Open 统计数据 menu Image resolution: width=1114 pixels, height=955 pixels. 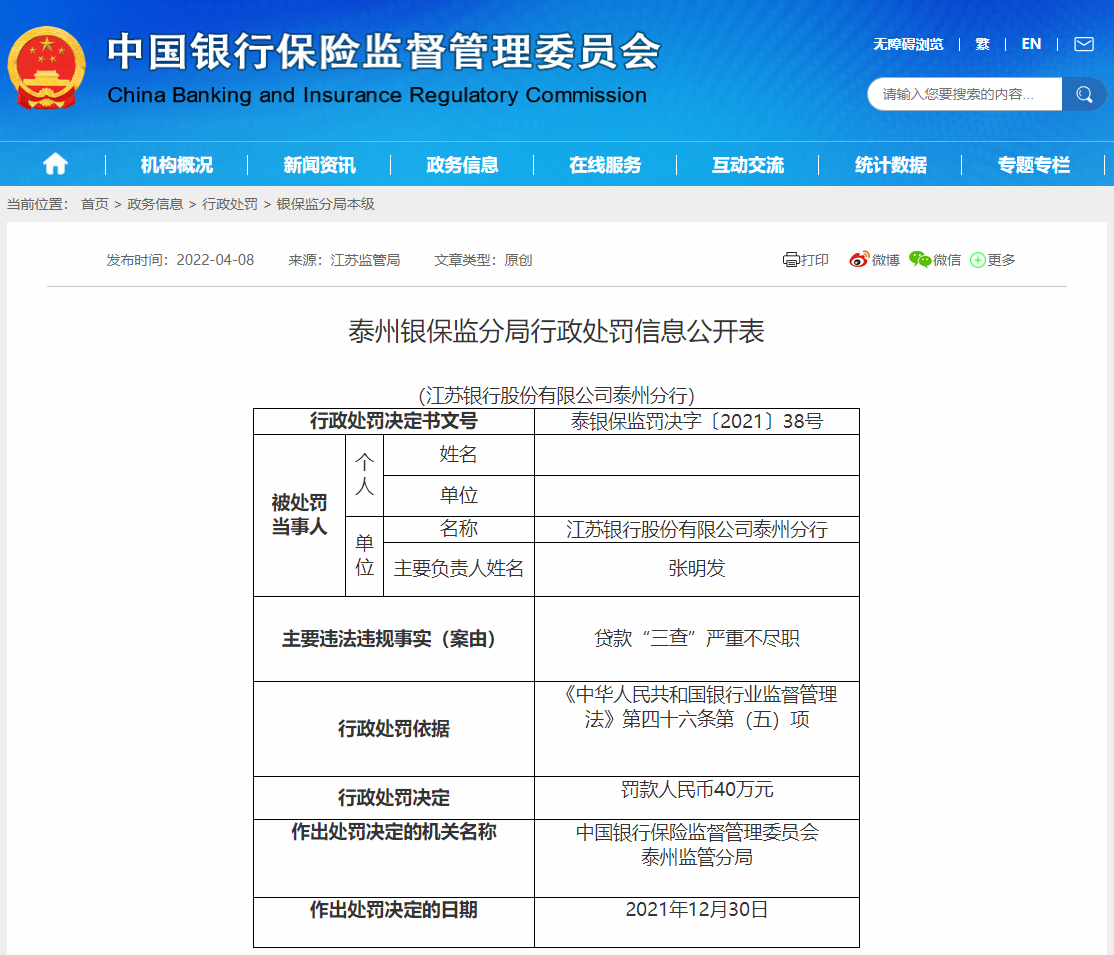(890, 165)
